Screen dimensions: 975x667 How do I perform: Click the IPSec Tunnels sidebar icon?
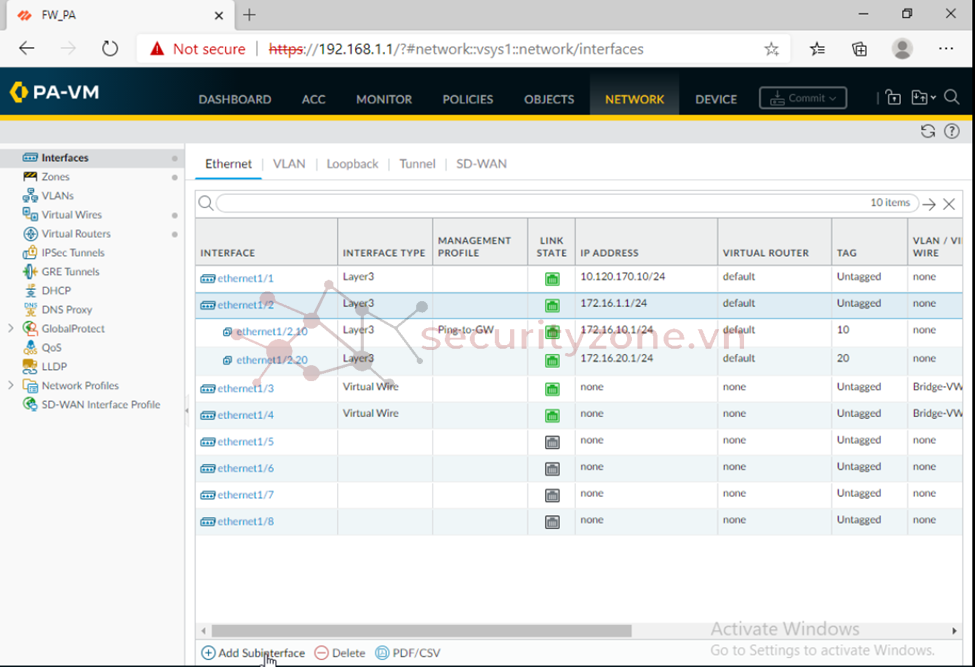pos(30,252)
